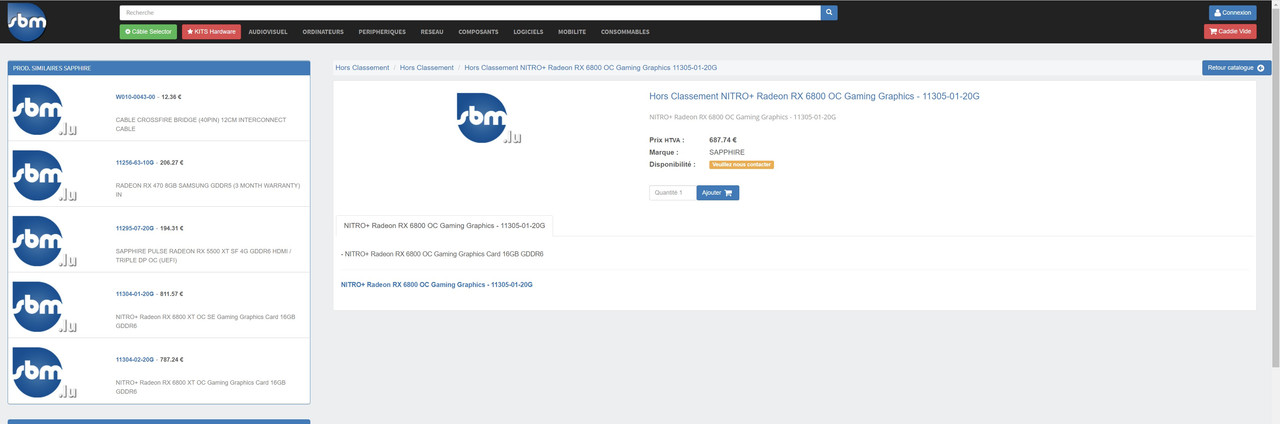
Task: Click the Quantité input field
Action: [671, 193]
